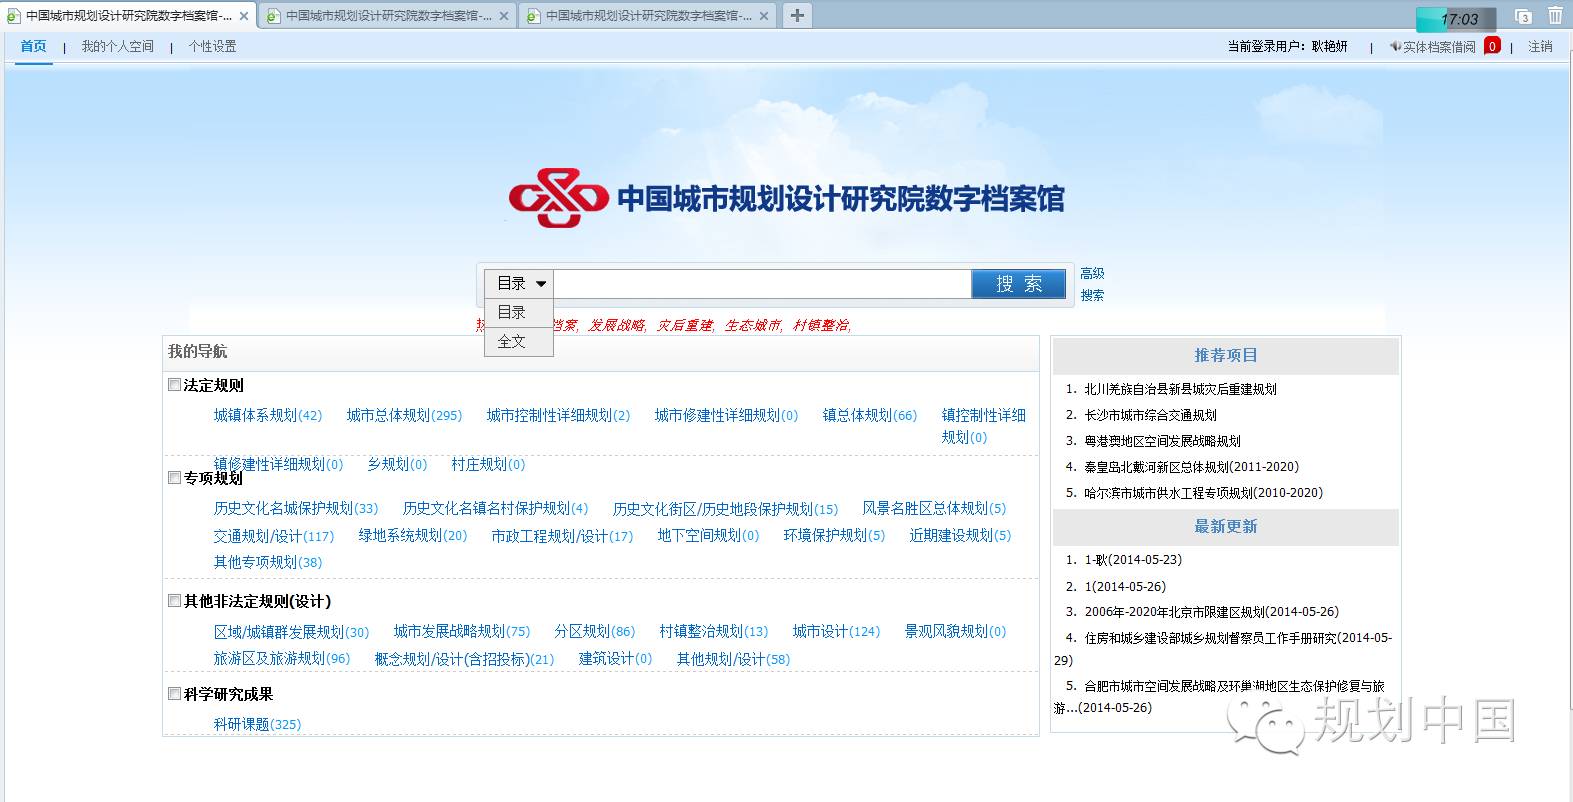Open new browser tab with plus icon
Screen dimensions: 1573x802
tap(797, 15)
